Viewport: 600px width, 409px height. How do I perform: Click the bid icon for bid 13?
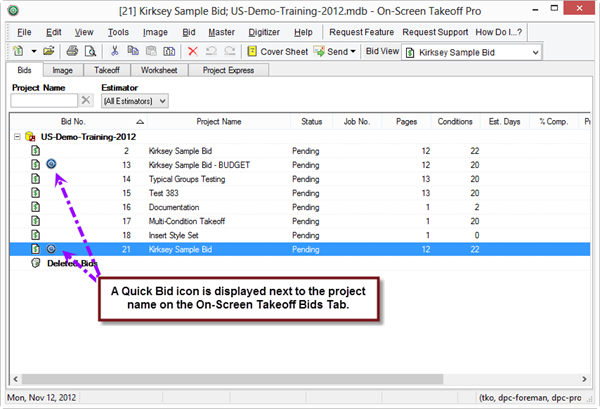[x=36, y=165]
